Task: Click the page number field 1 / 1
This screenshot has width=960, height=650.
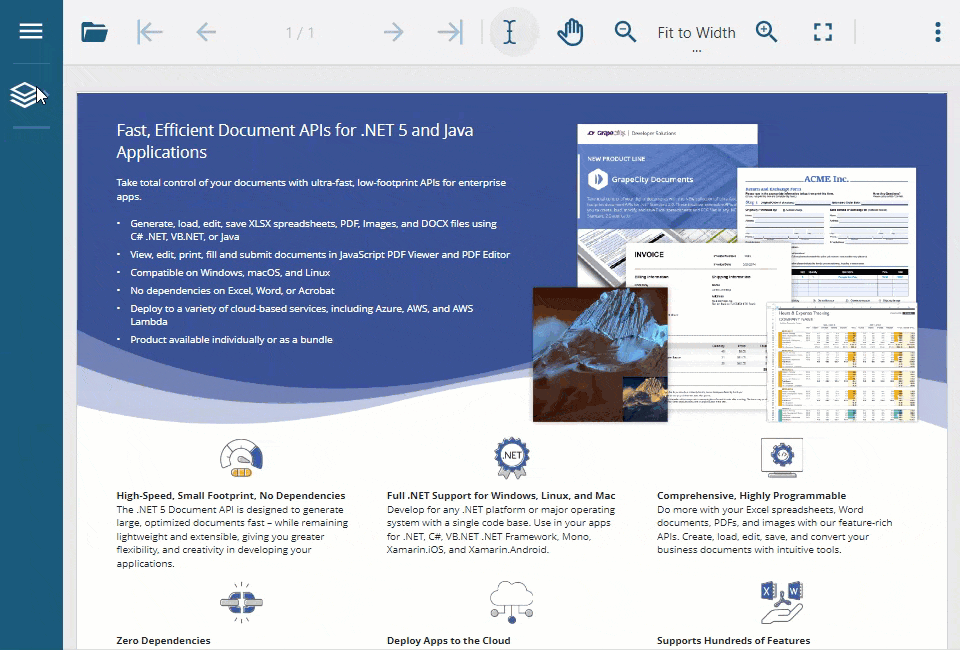Action: coord(300,32)
